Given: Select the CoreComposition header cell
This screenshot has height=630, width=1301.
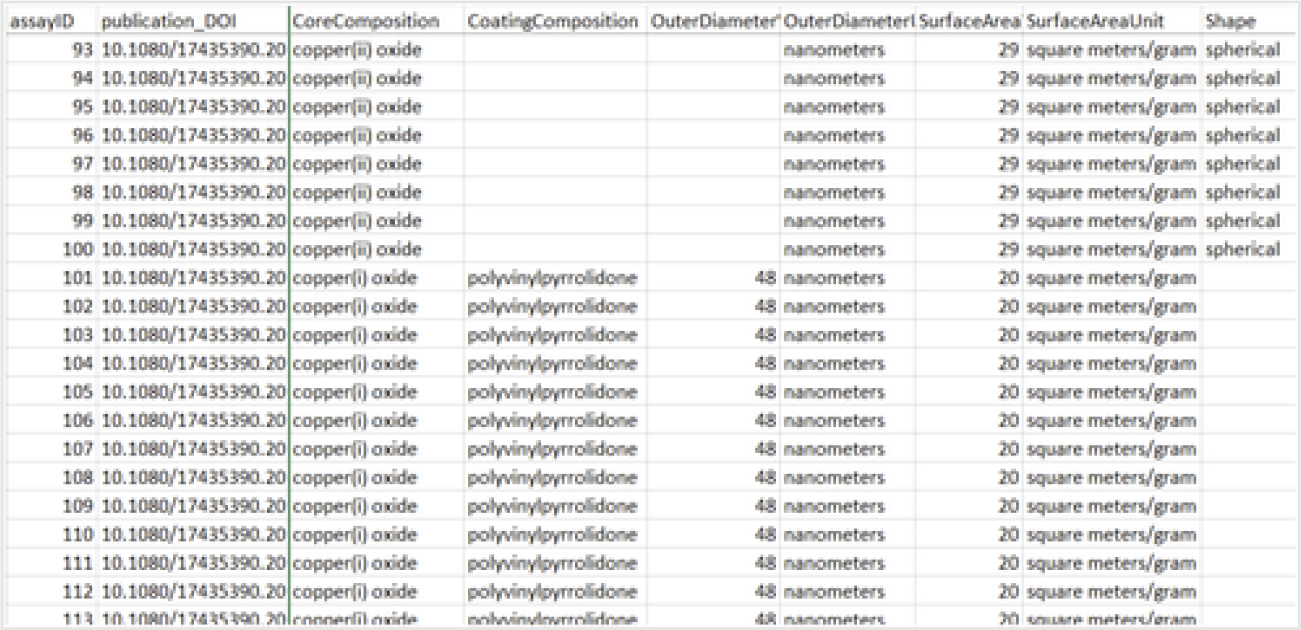Looking at the screenshot, I should pyautogui.click(x=375, y=21).
